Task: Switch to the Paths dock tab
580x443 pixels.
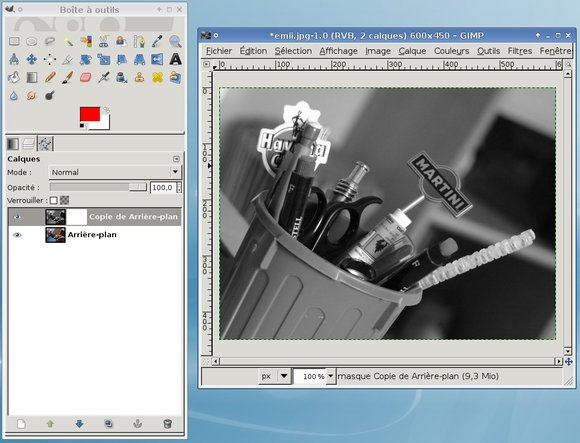Action: coord(45,143)
